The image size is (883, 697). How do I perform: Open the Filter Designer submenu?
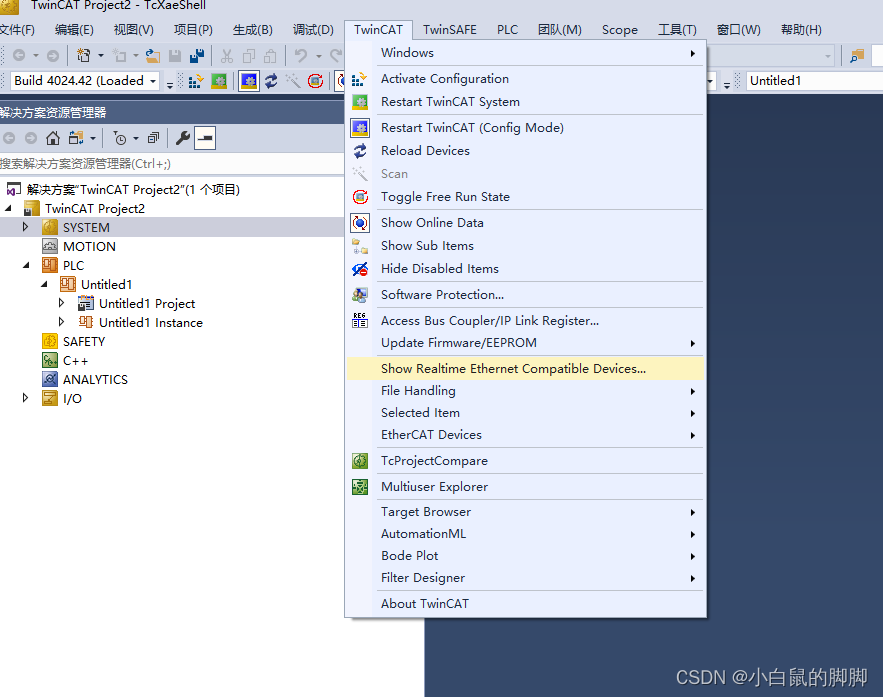tap(525, 578)
